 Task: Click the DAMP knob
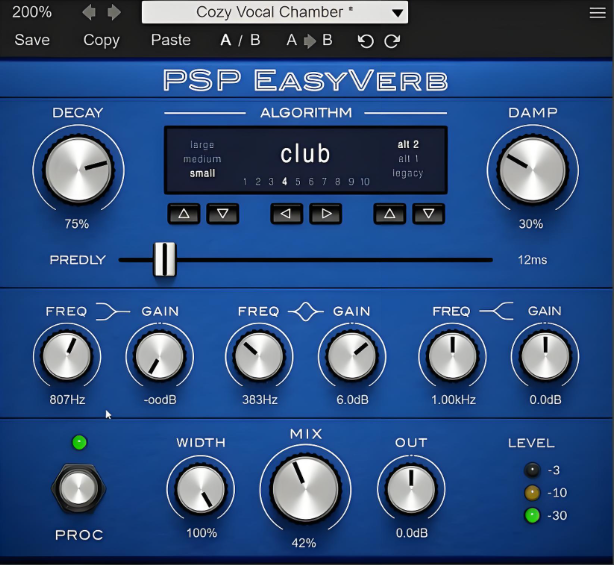click(533, 170)
